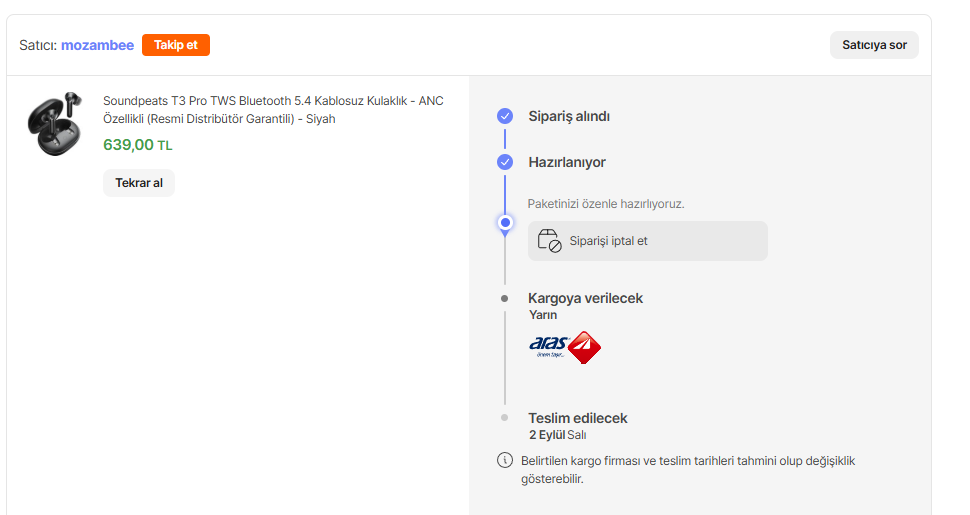Select the Hazırlanıyor status text
Image resolution: width=970 pixels, height=515 pixels.
pos(567,162)
